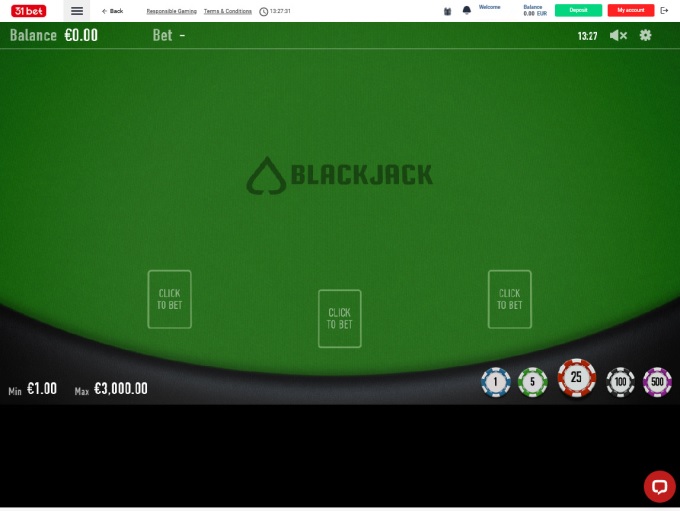
Task: Select the blue 1 chip
Action: click(496, 382)
